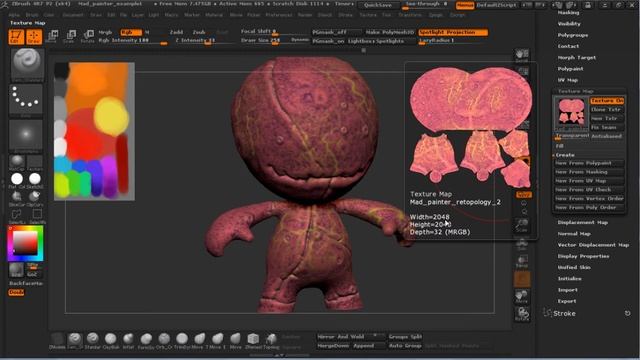
Task: Open the alpha selector with soft dot
Action: pyautogui.click(x=26, y=136)
